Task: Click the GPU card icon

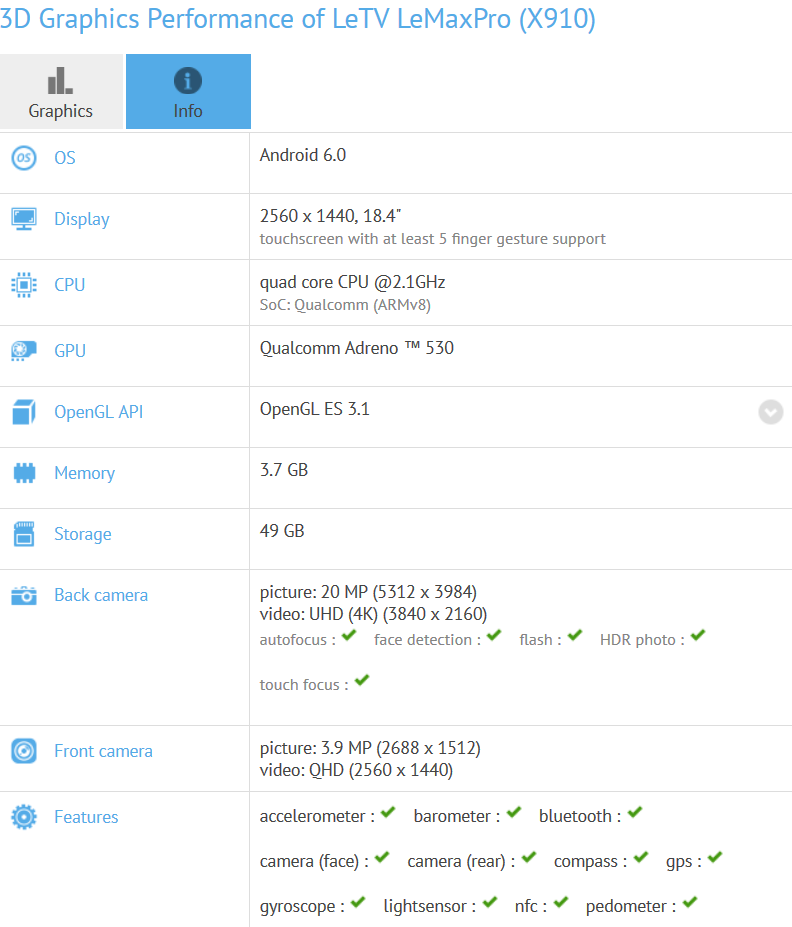Action: [x=24, y=351]
